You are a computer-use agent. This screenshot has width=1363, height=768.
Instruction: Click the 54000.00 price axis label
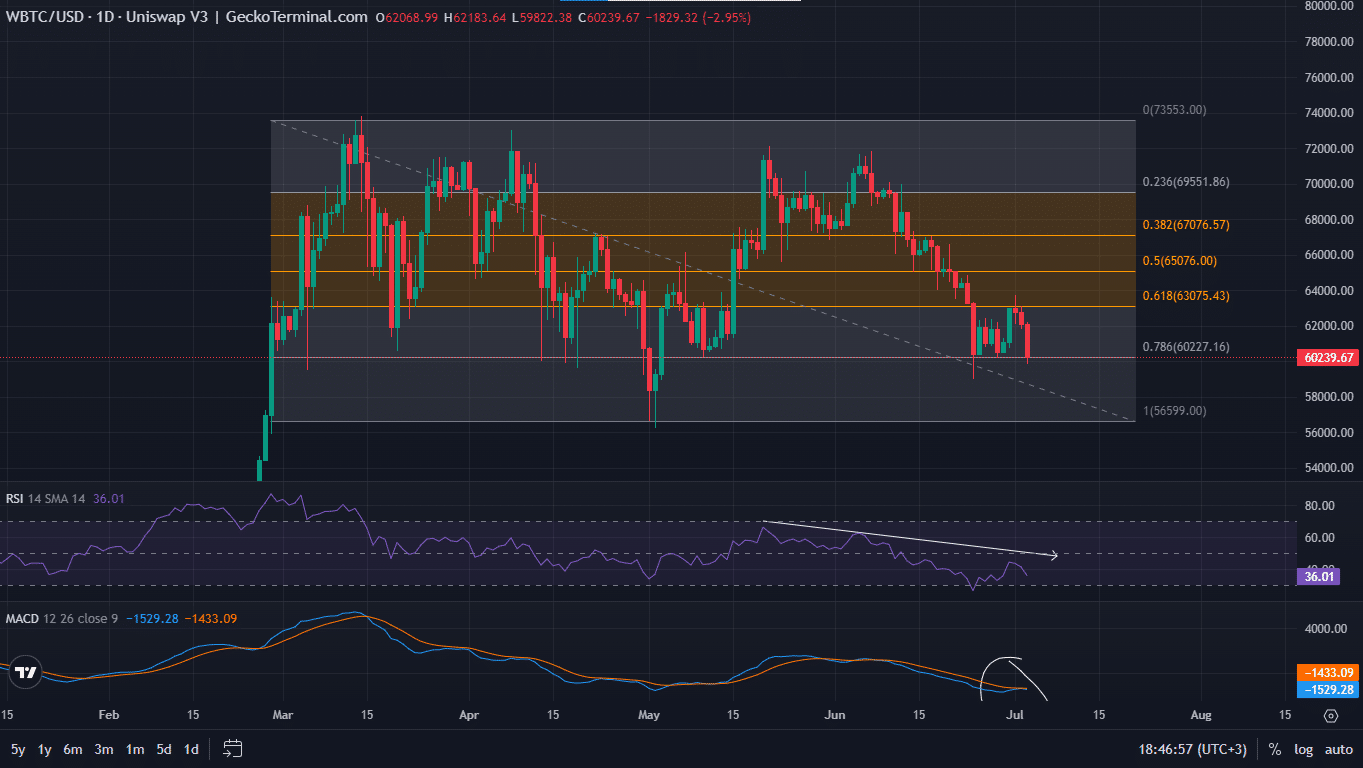[x=1329, y=468]
